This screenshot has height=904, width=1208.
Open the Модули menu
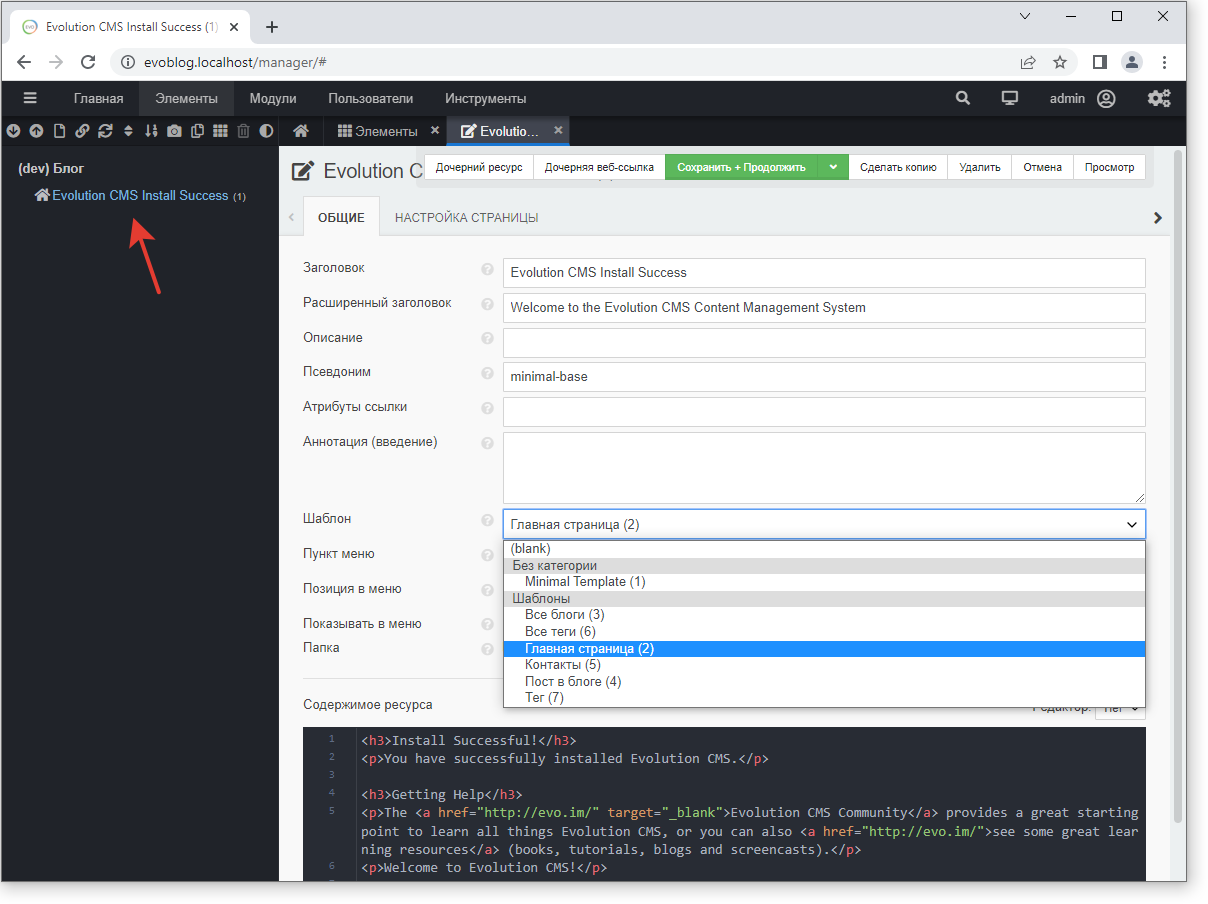(273, 98)
